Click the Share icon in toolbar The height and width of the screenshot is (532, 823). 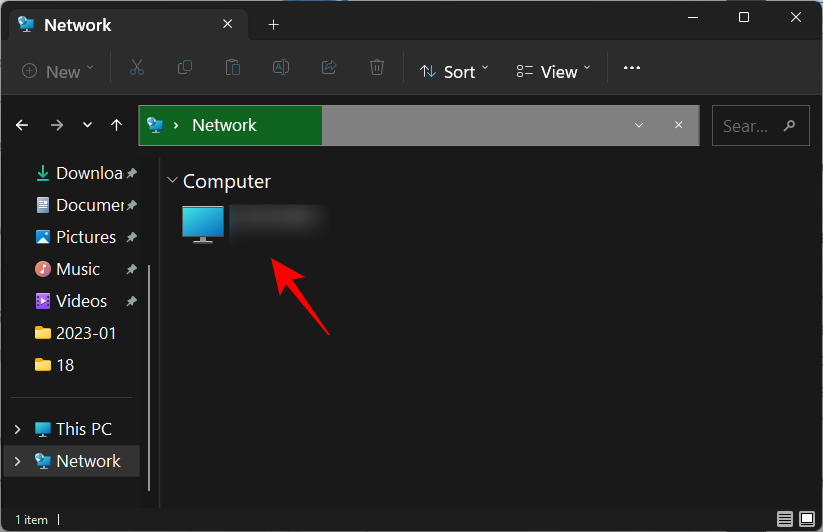point(329,69)
